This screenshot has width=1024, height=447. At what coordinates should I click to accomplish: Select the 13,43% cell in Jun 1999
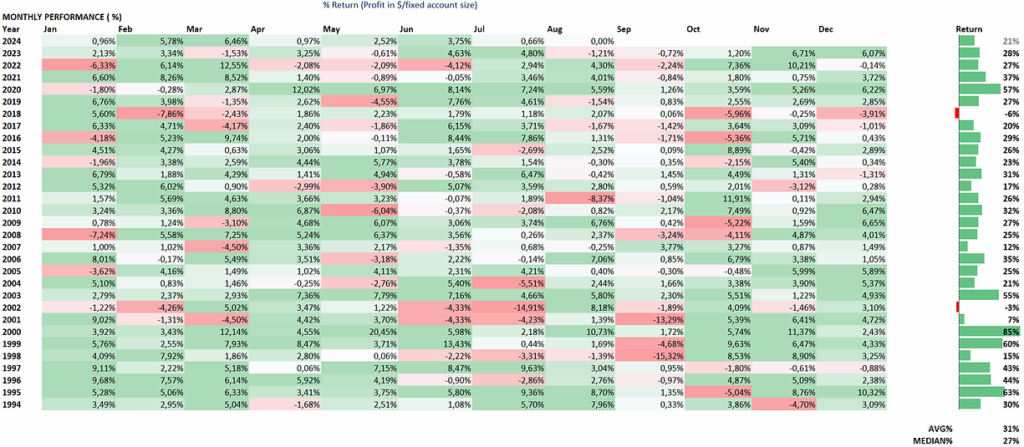436,342
